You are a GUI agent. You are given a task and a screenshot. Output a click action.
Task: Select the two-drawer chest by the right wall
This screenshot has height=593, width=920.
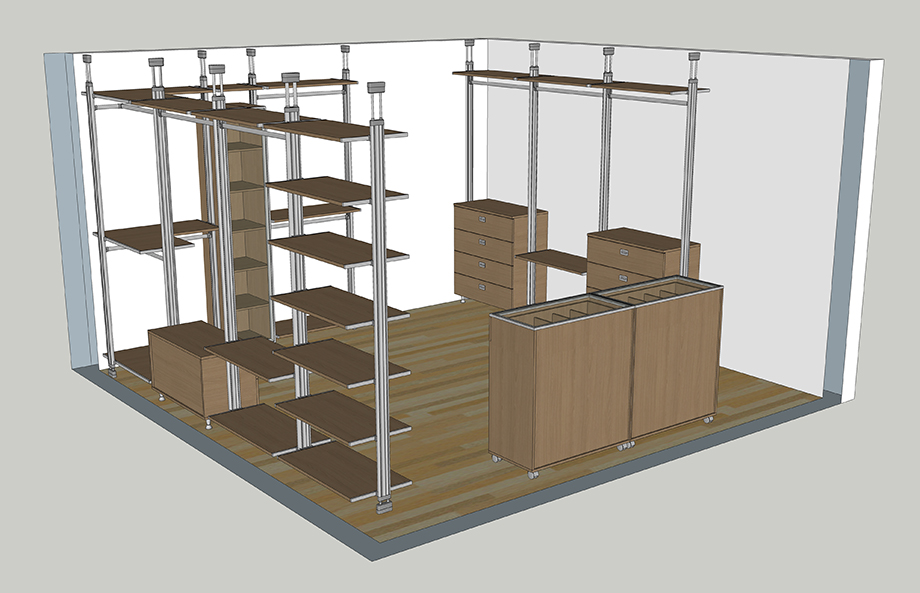tap(642, 259)
